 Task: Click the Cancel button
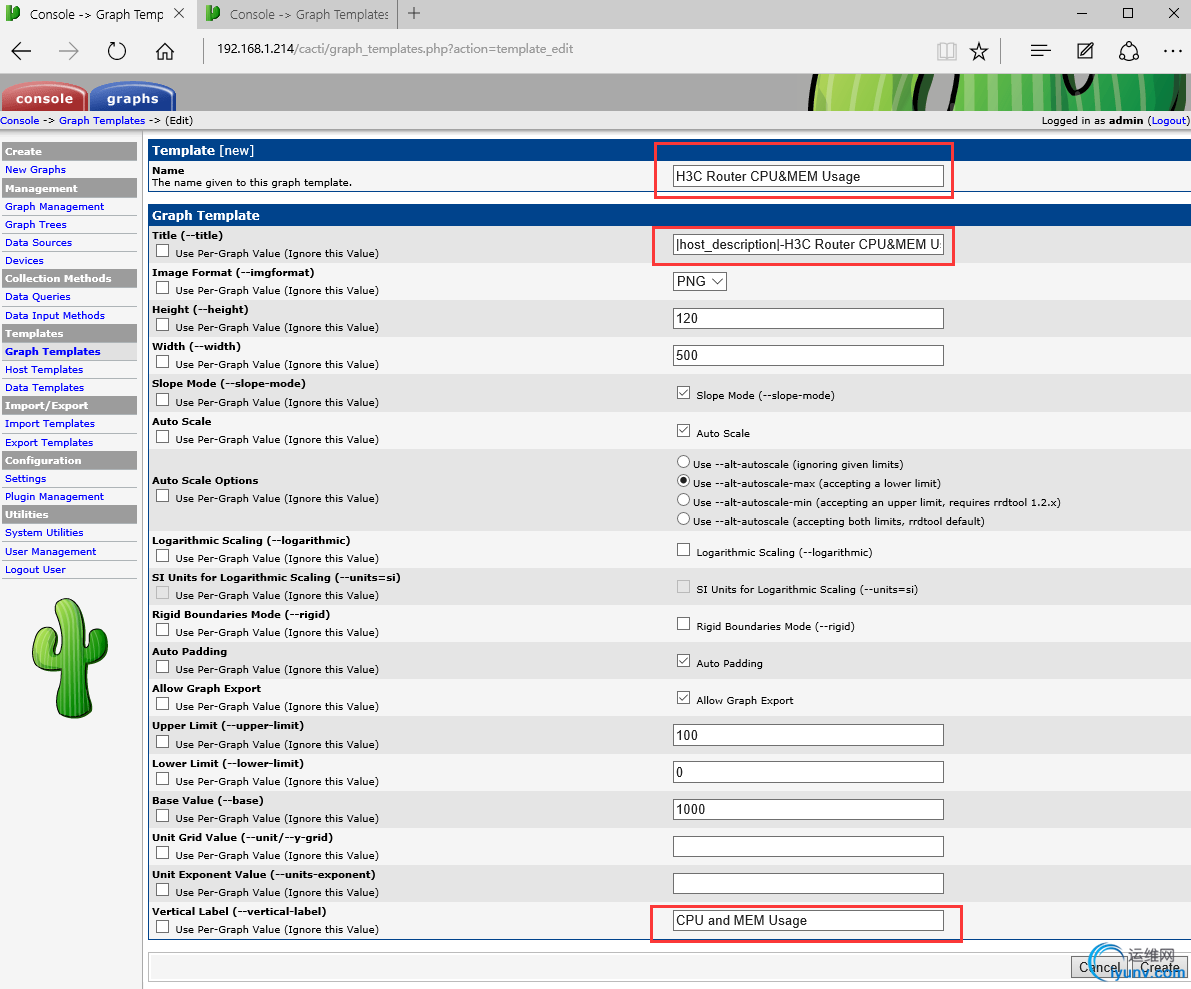coord(1100,967)
